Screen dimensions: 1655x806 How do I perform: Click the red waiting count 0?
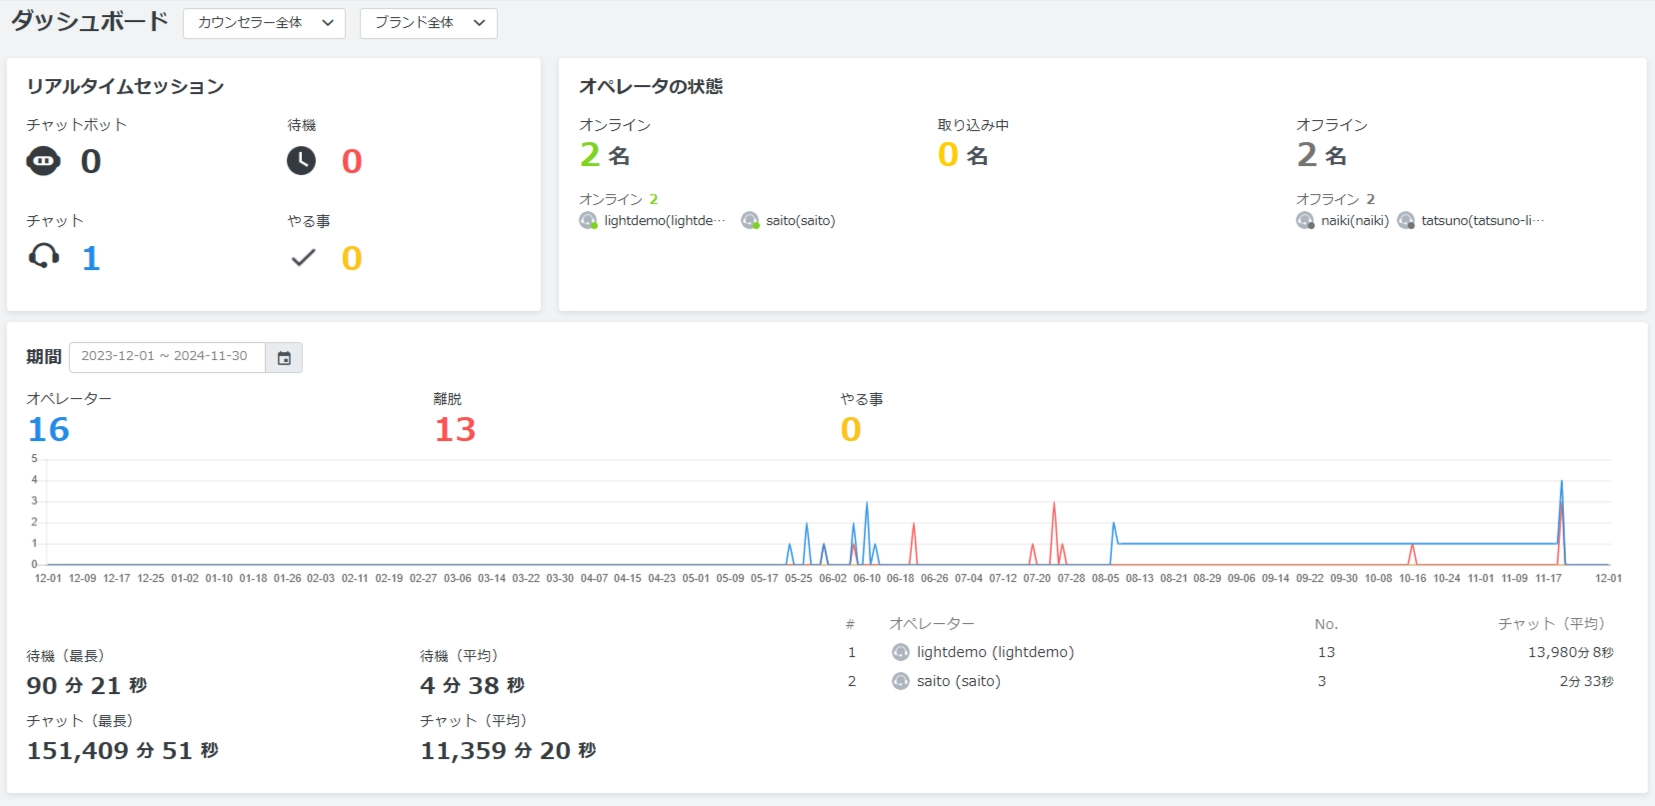(x=352, y=161)
